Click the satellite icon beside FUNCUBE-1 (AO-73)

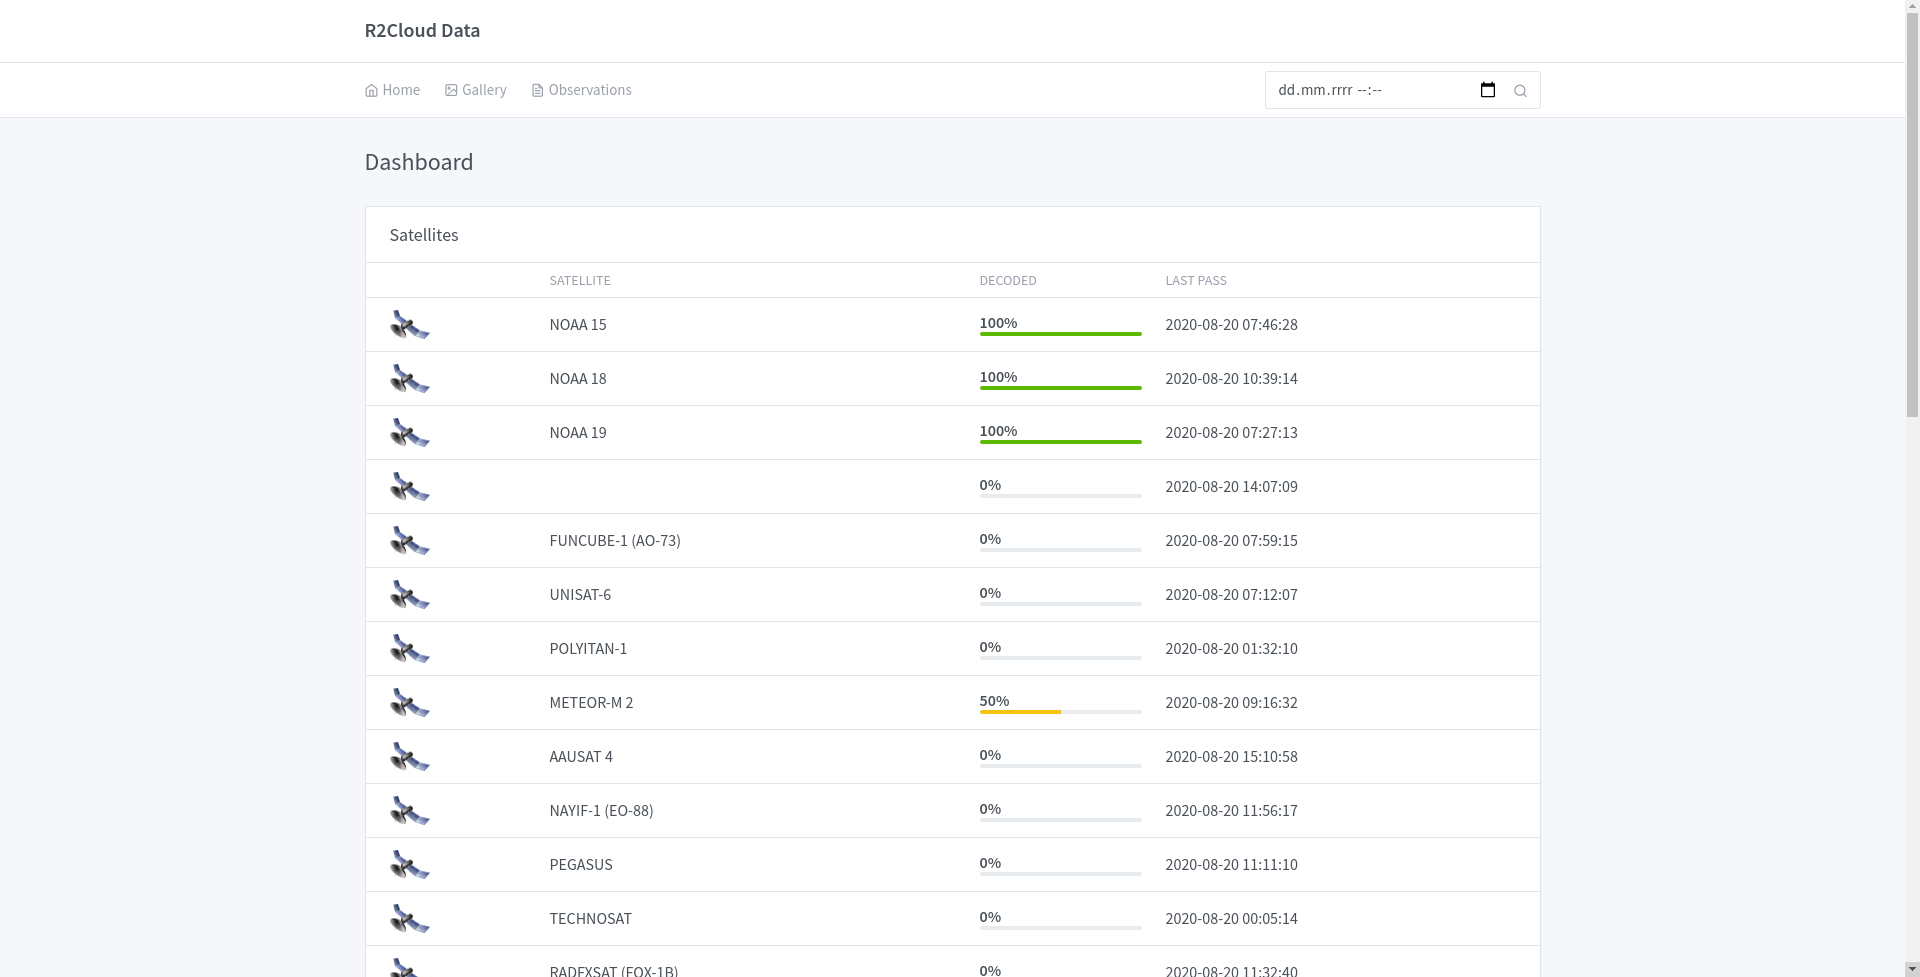(x=410, y=541)
